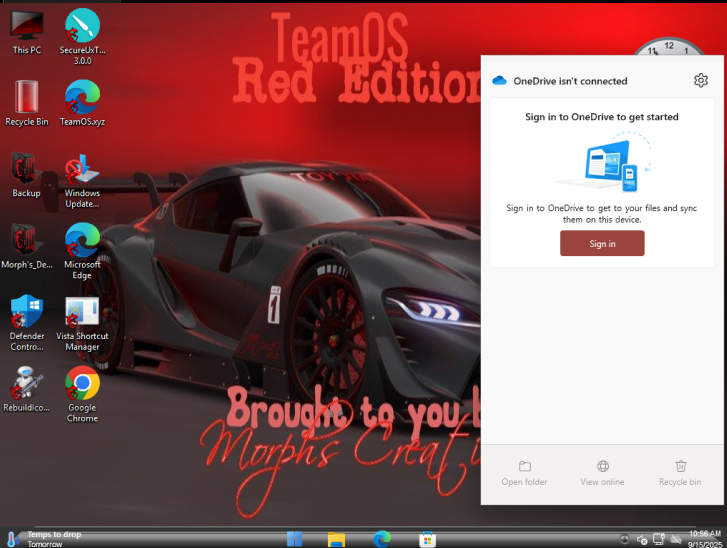Select the Vista Shortcut Manager icon
Viewport: 727px width, 548px height.
pos(83,323)
